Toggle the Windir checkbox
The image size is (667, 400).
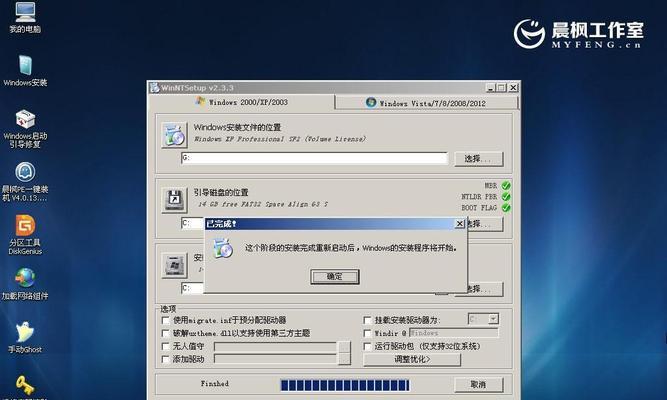pyautogui.click(x=368, y=333)
